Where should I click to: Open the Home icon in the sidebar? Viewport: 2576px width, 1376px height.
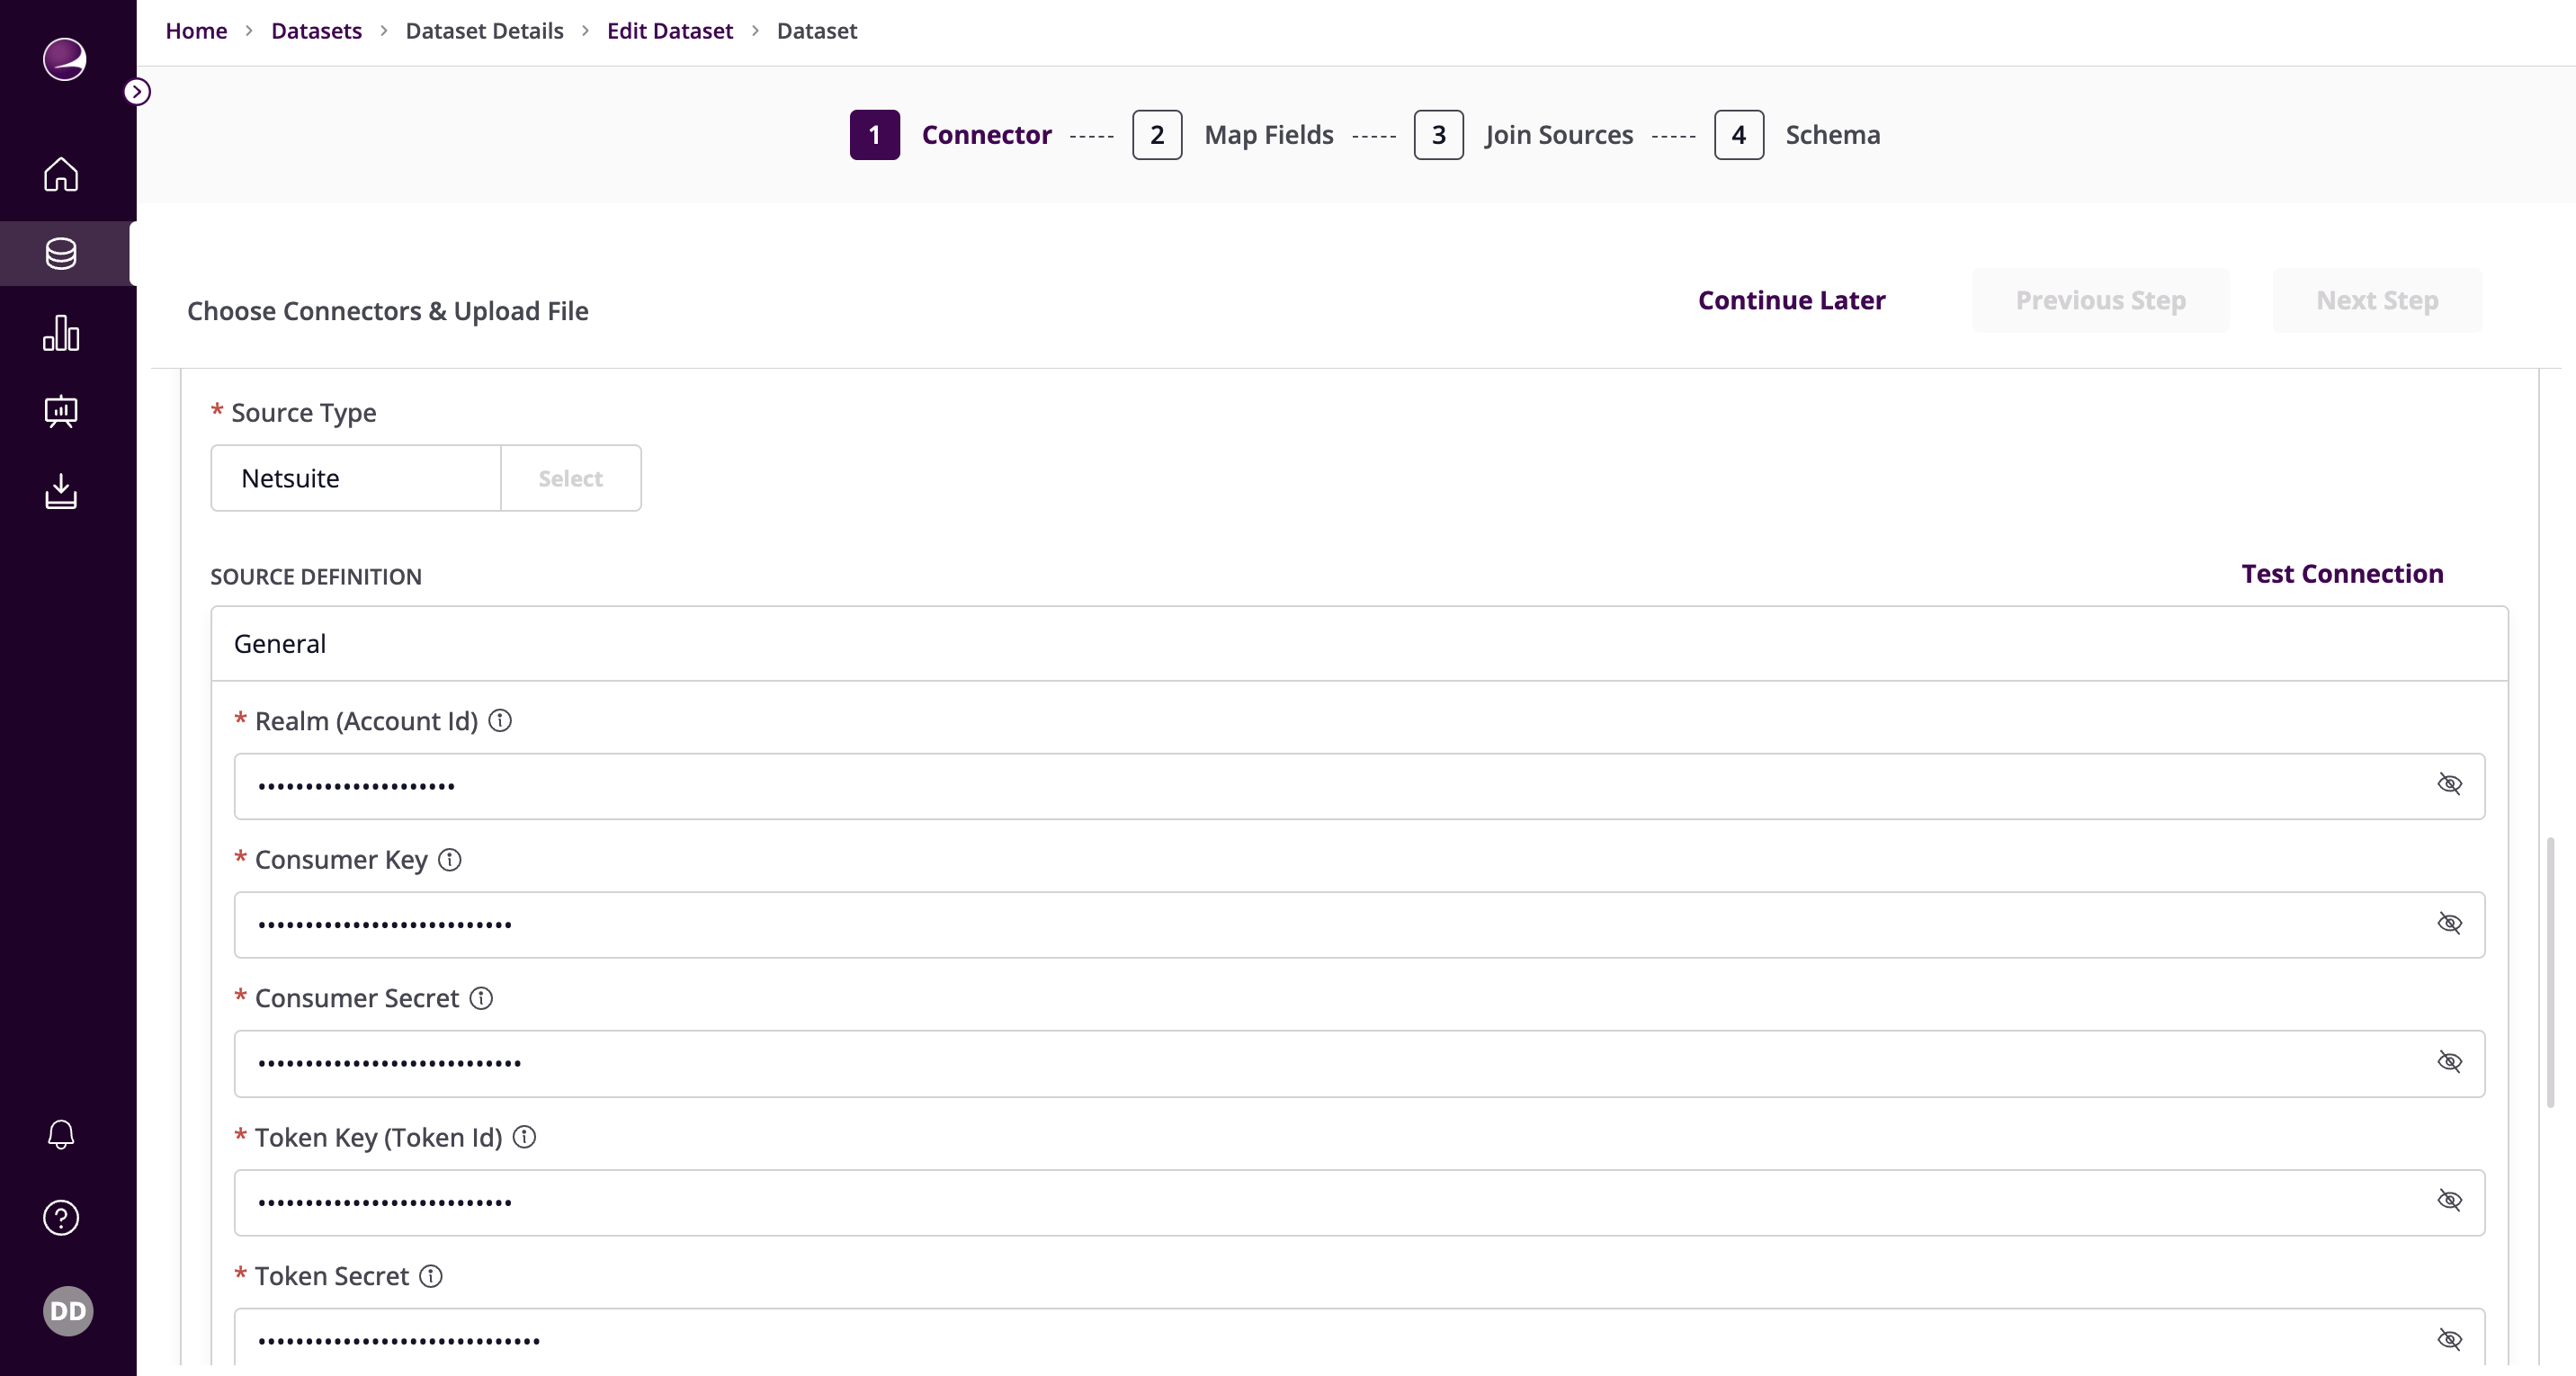click(61, 174)
